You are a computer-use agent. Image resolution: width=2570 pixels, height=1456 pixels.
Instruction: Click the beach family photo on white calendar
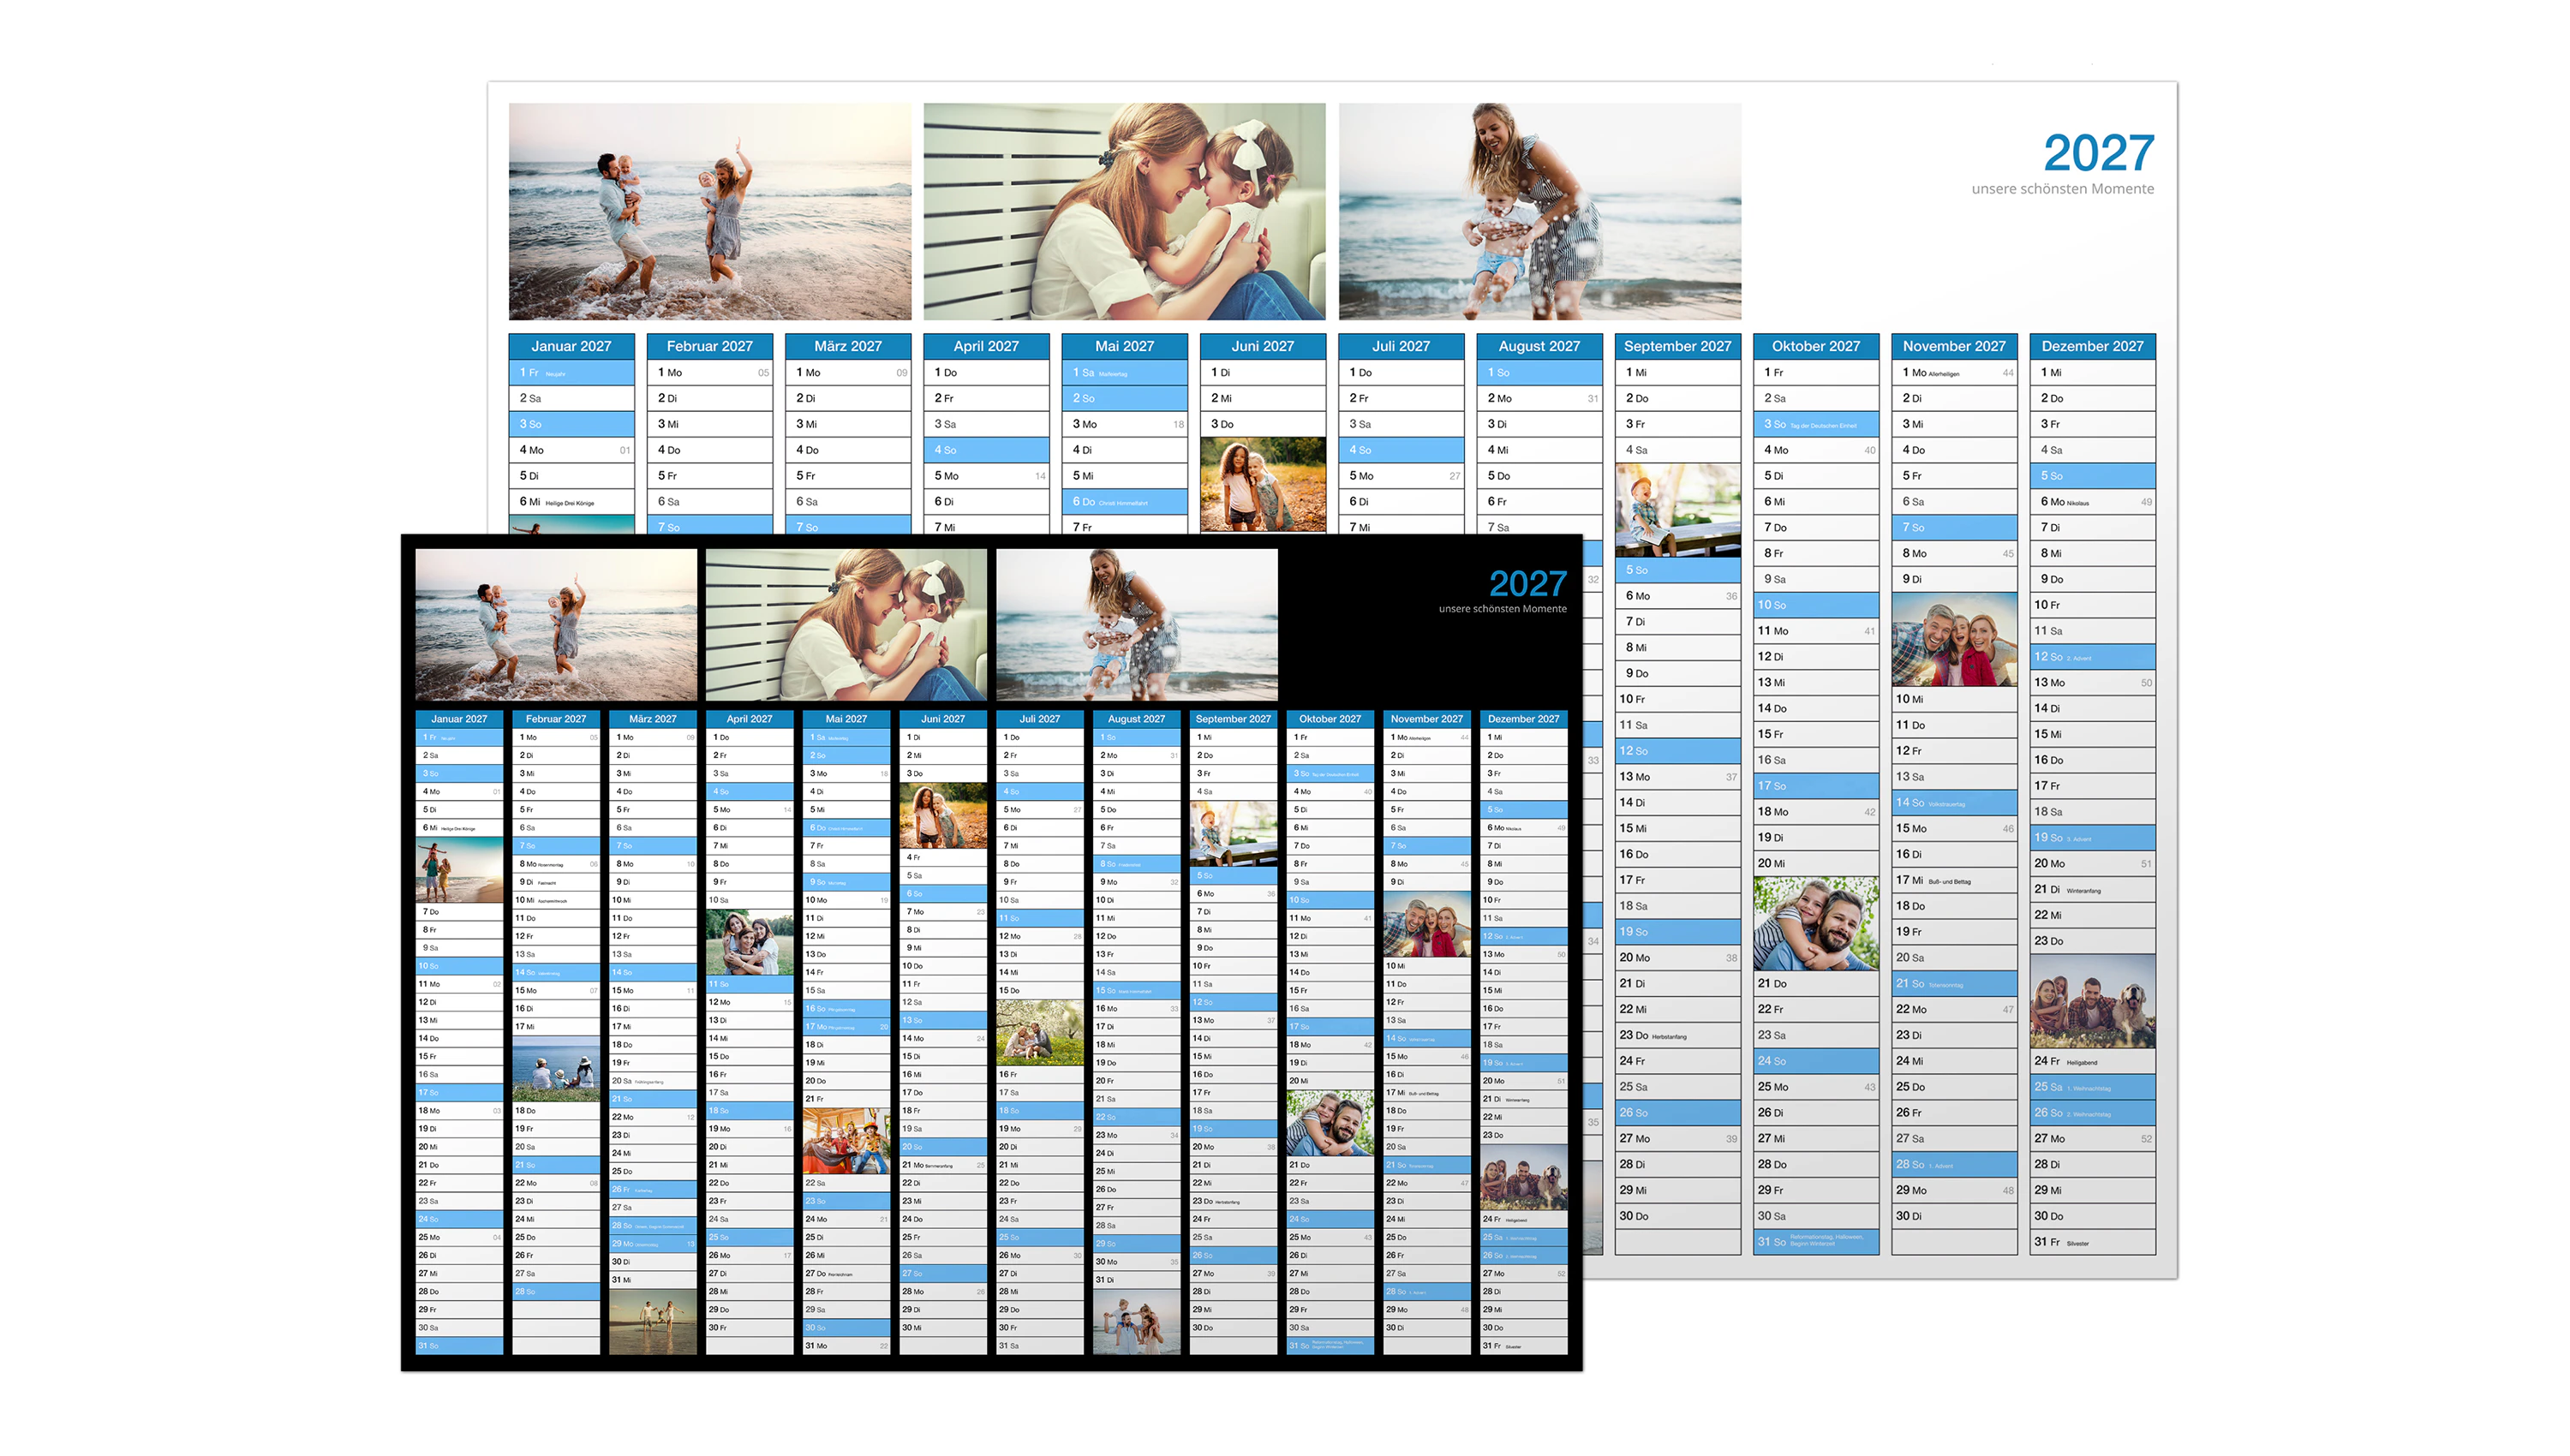(x=709, y=211)
